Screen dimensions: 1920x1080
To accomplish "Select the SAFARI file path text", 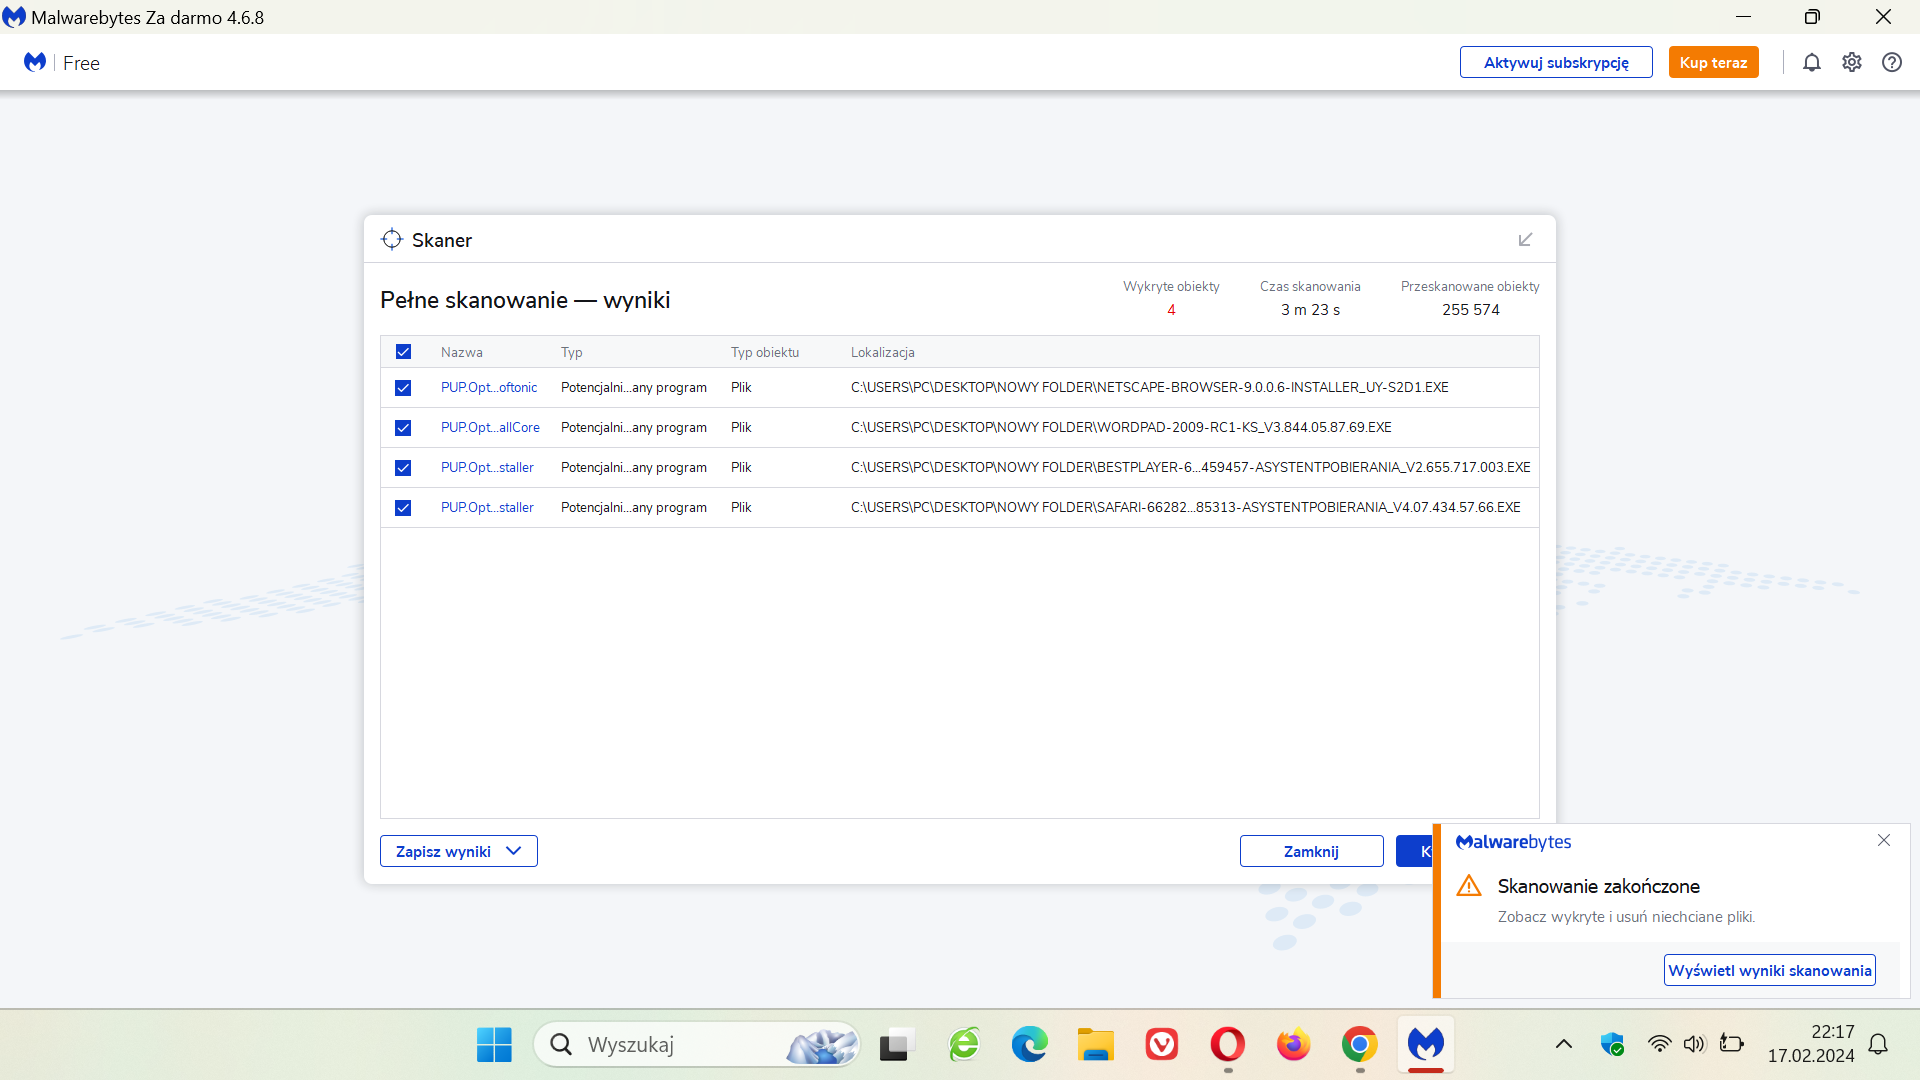I will pos(1185,508).
